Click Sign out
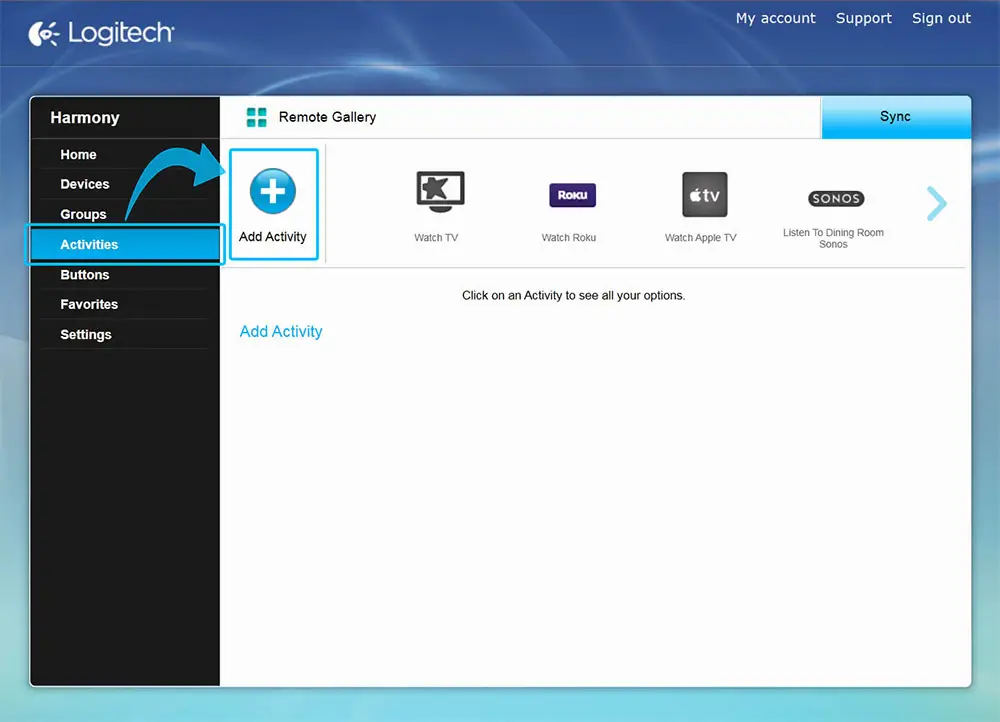1000x722 pixels. coord(941,18)
